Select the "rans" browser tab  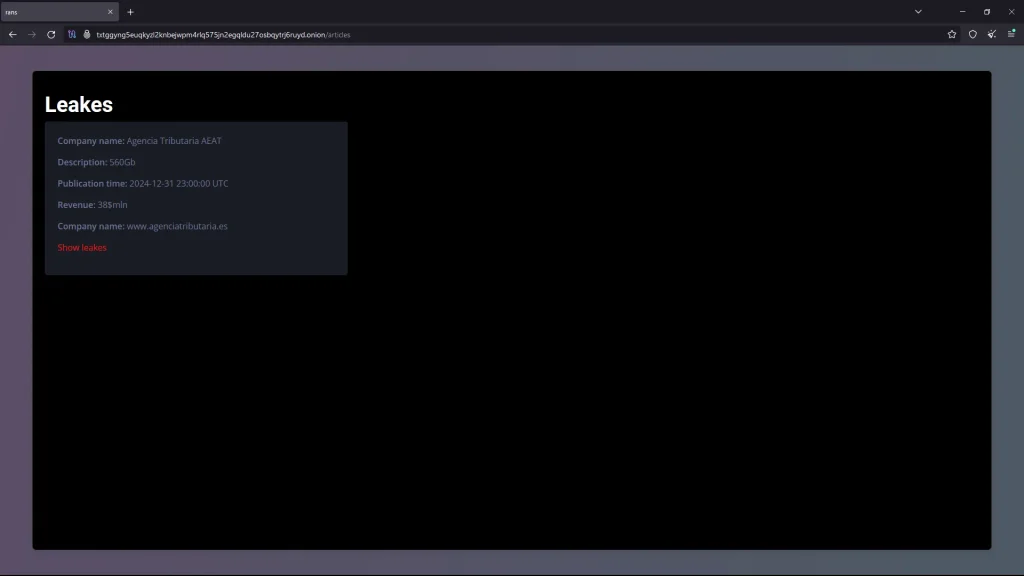point(50,12)
